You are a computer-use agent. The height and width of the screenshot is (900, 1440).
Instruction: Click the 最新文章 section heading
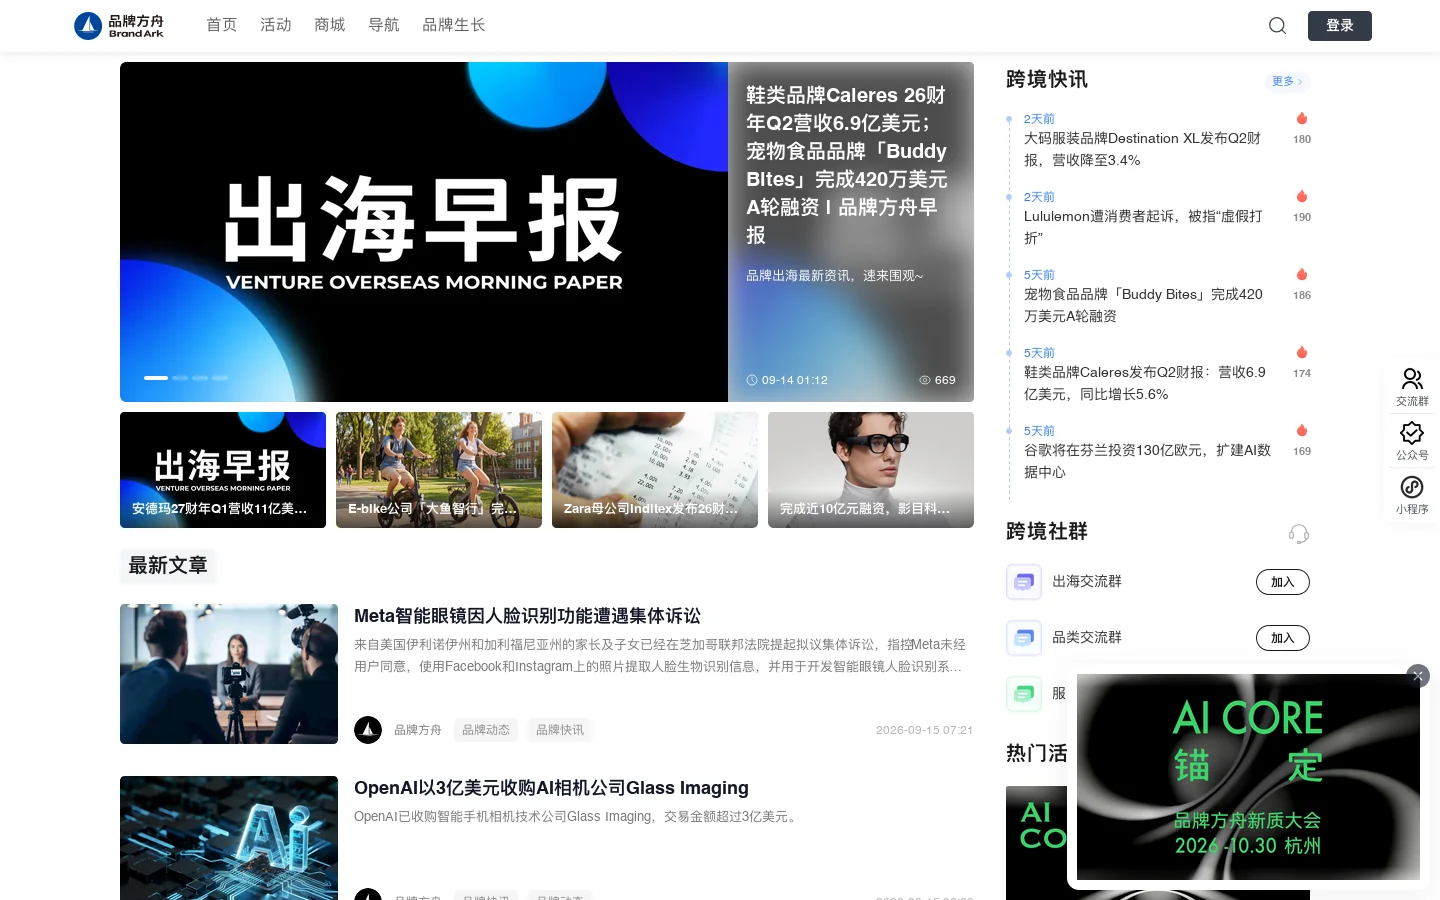[168, 566]
